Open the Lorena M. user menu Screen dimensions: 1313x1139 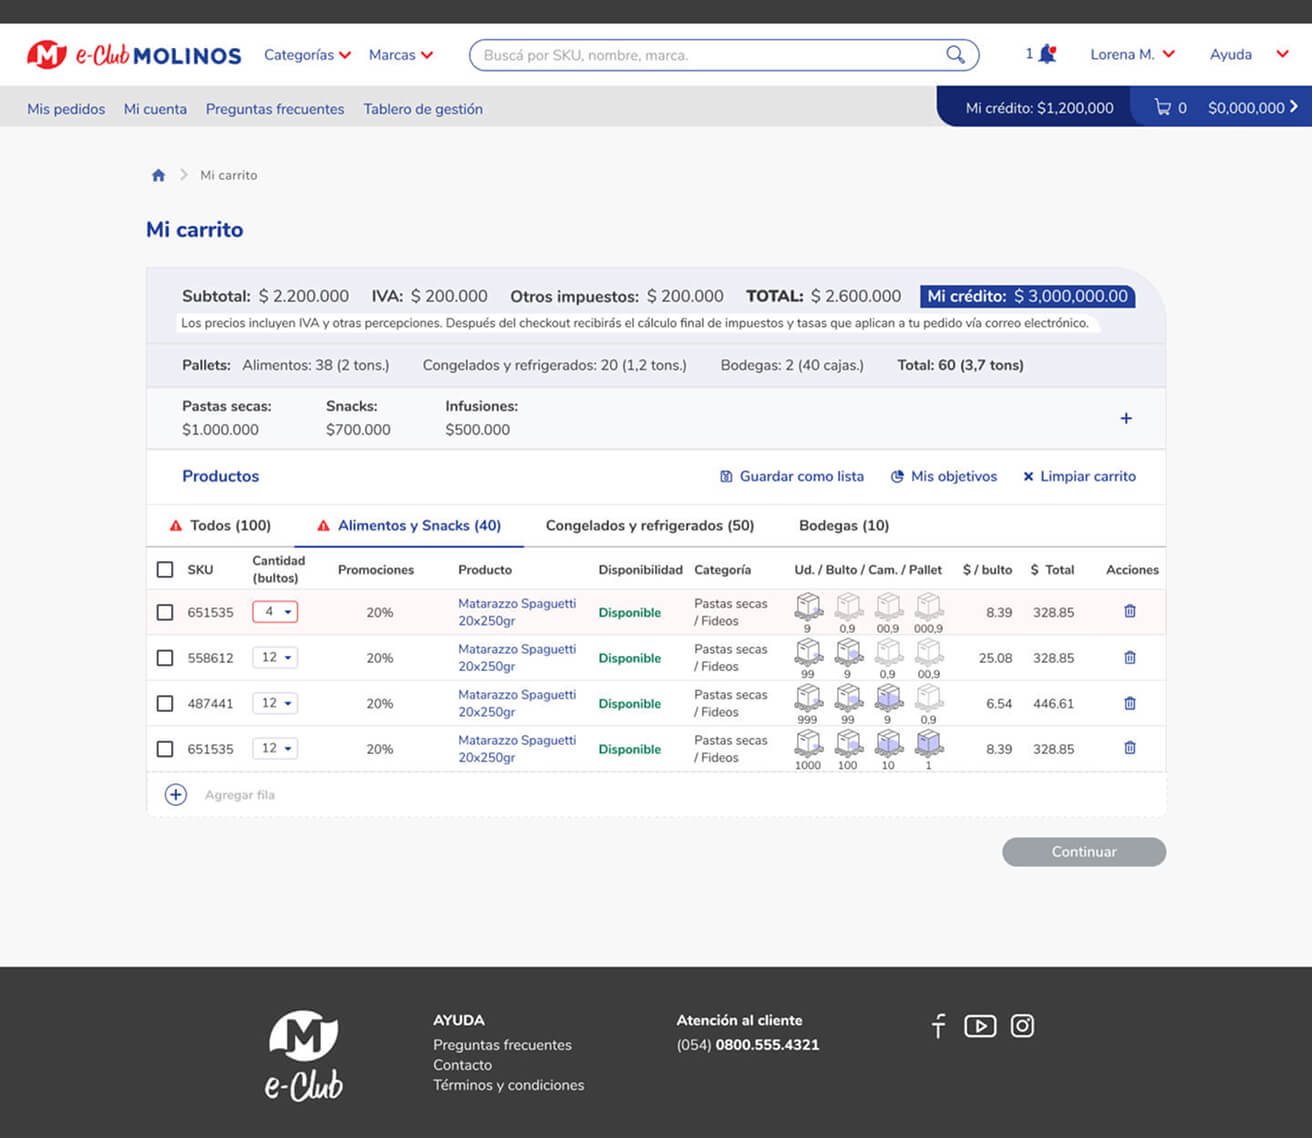pyautogui.click(x=1132, y=55)
